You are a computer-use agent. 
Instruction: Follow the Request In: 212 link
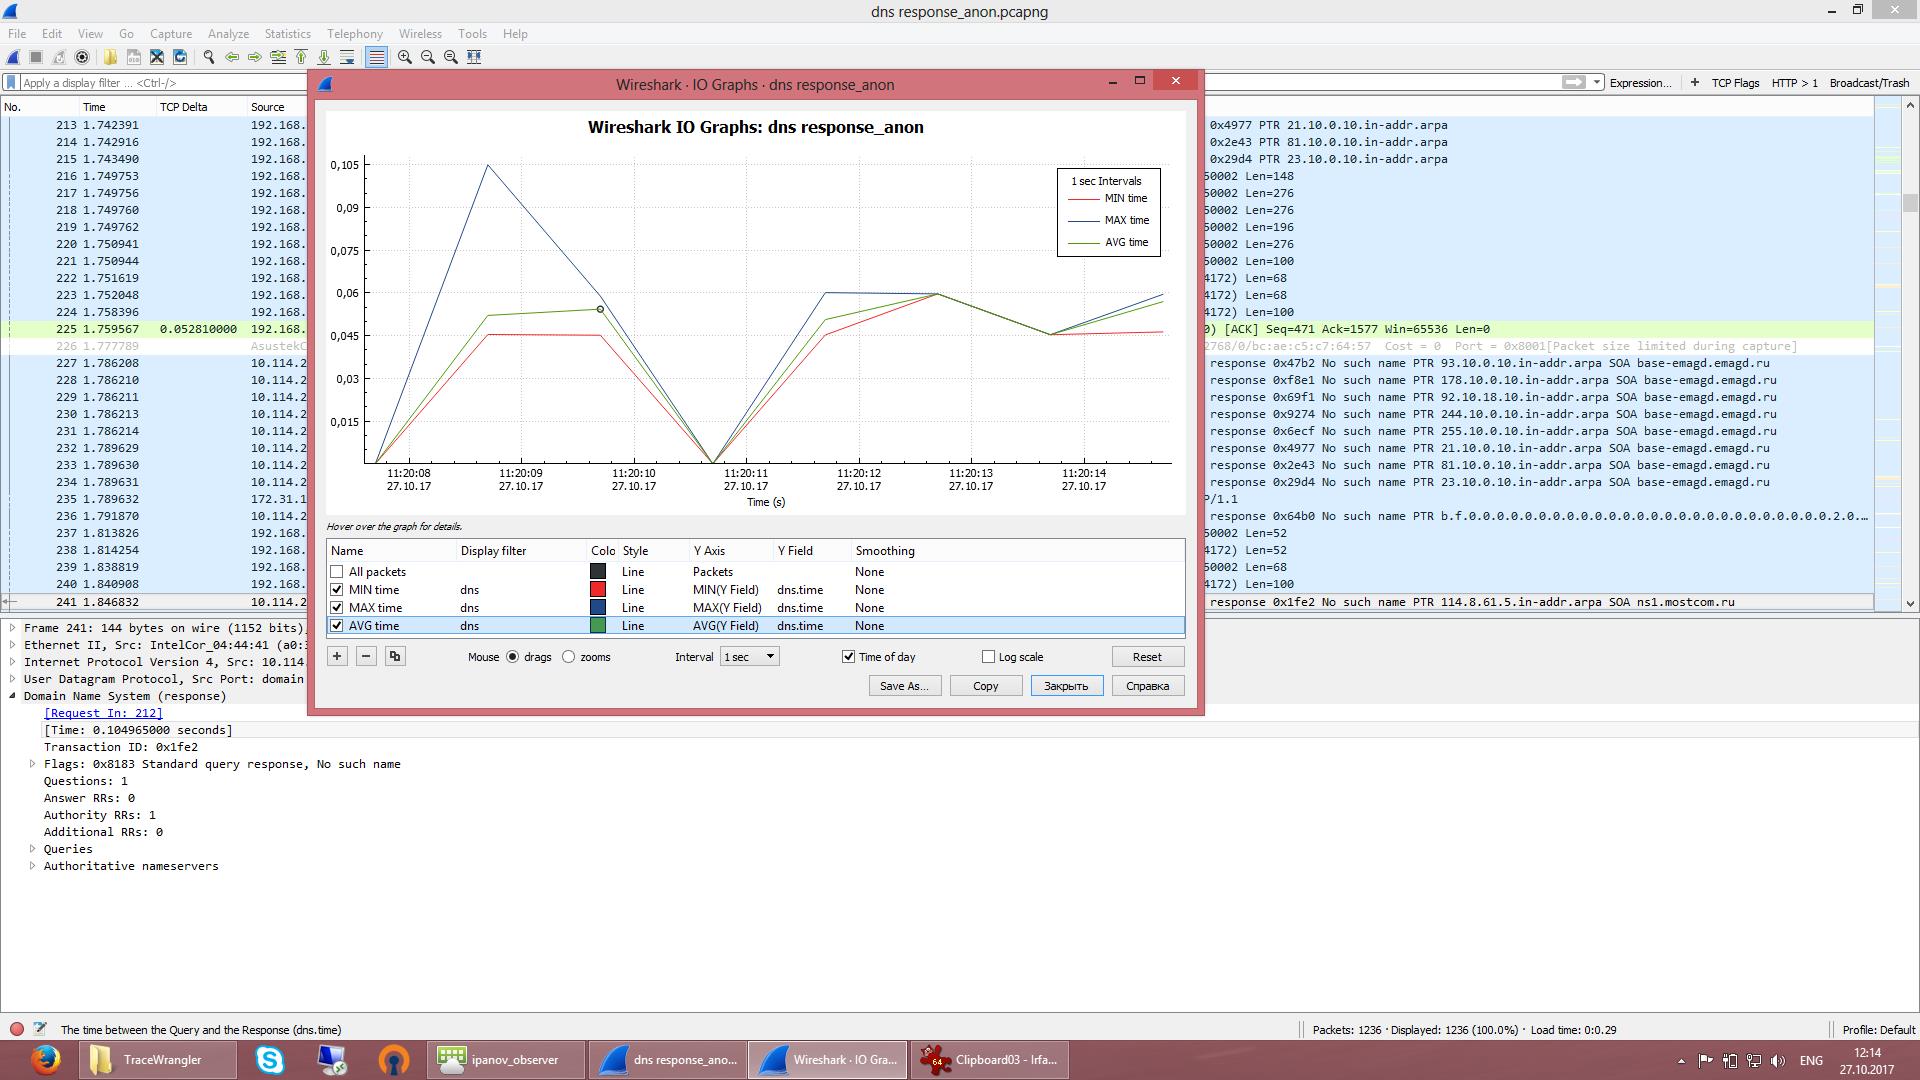102,713
